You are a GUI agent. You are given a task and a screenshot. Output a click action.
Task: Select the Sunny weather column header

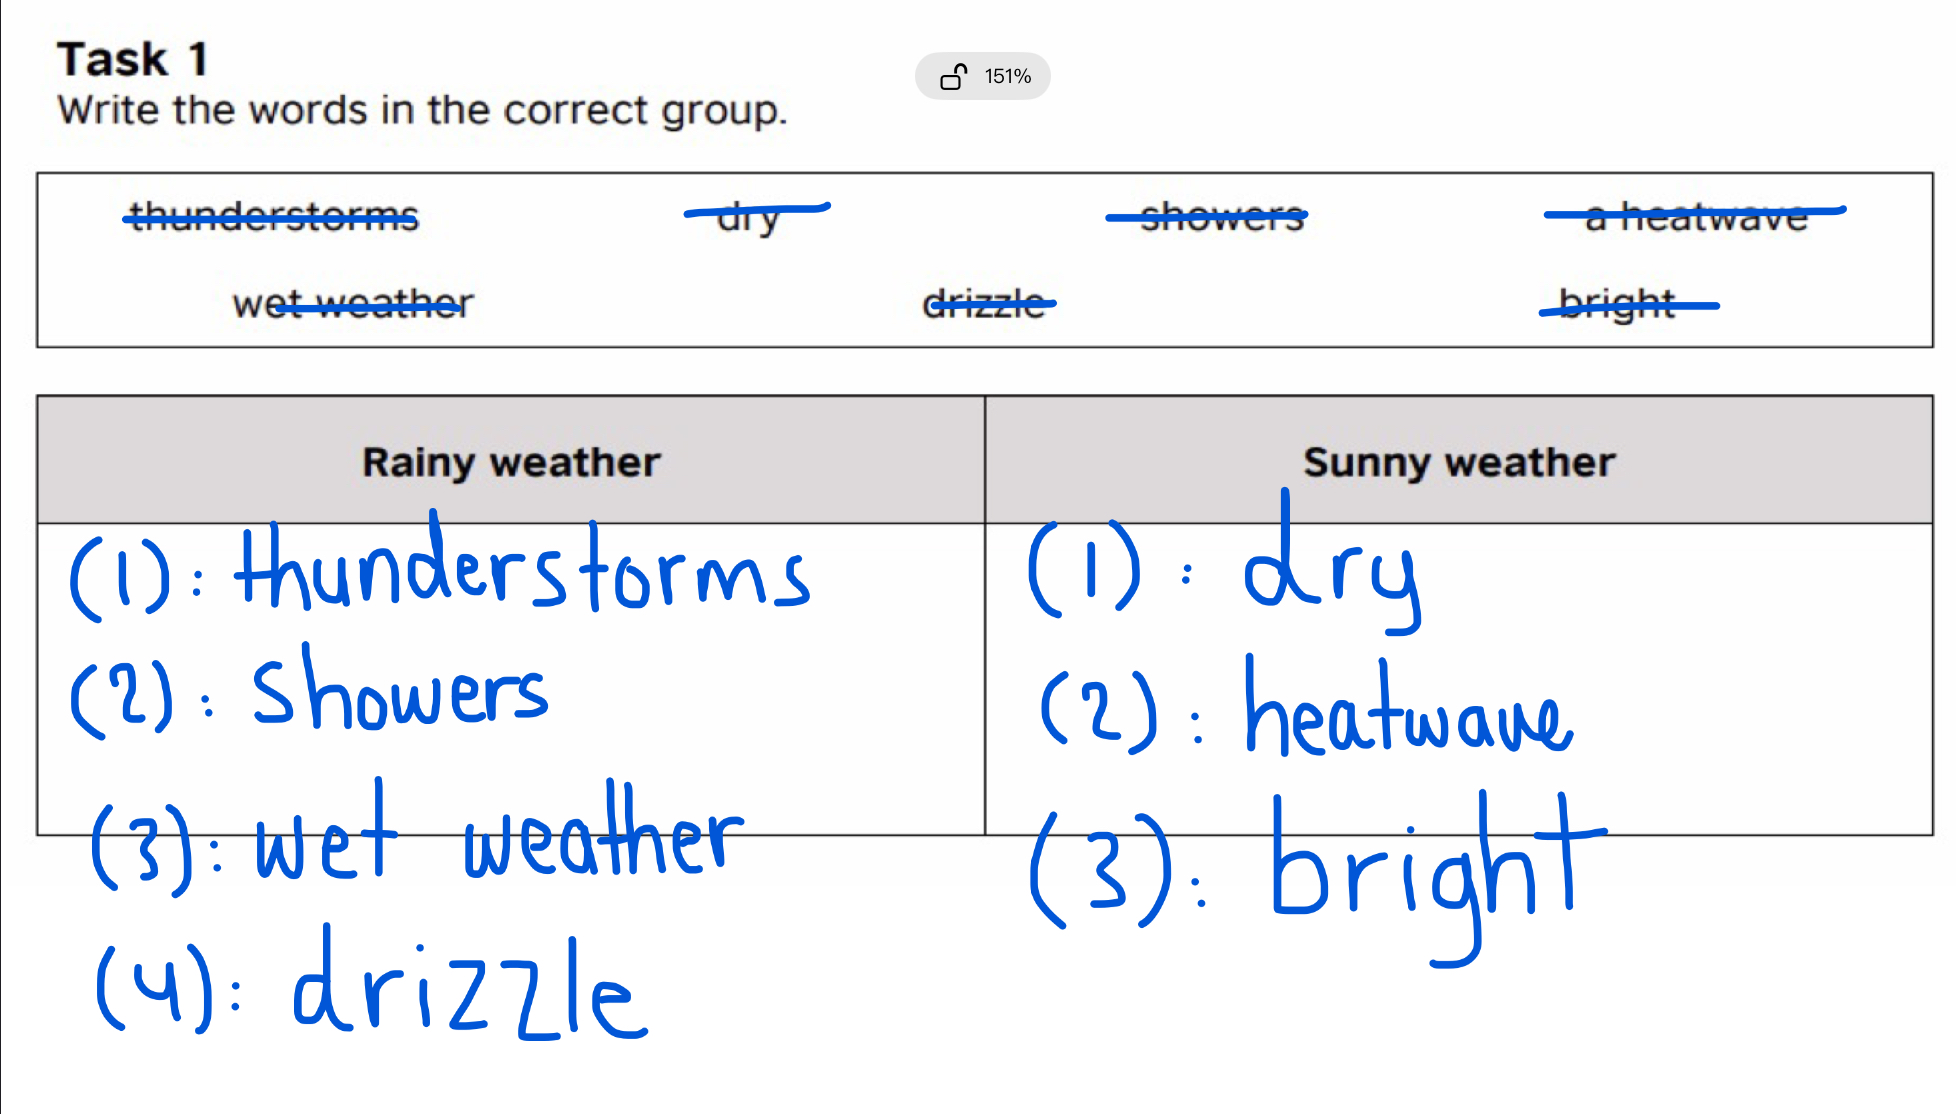[1458, 462]
